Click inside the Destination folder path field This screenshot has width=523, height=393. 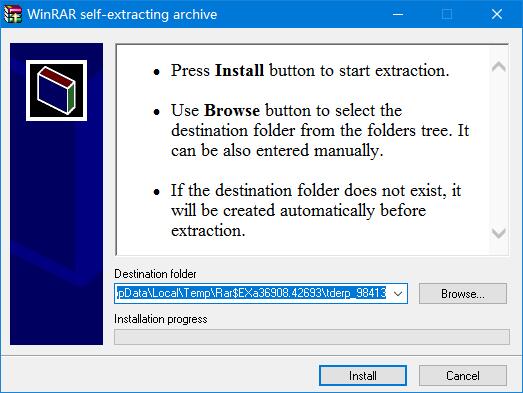click(x=251, y=294)
